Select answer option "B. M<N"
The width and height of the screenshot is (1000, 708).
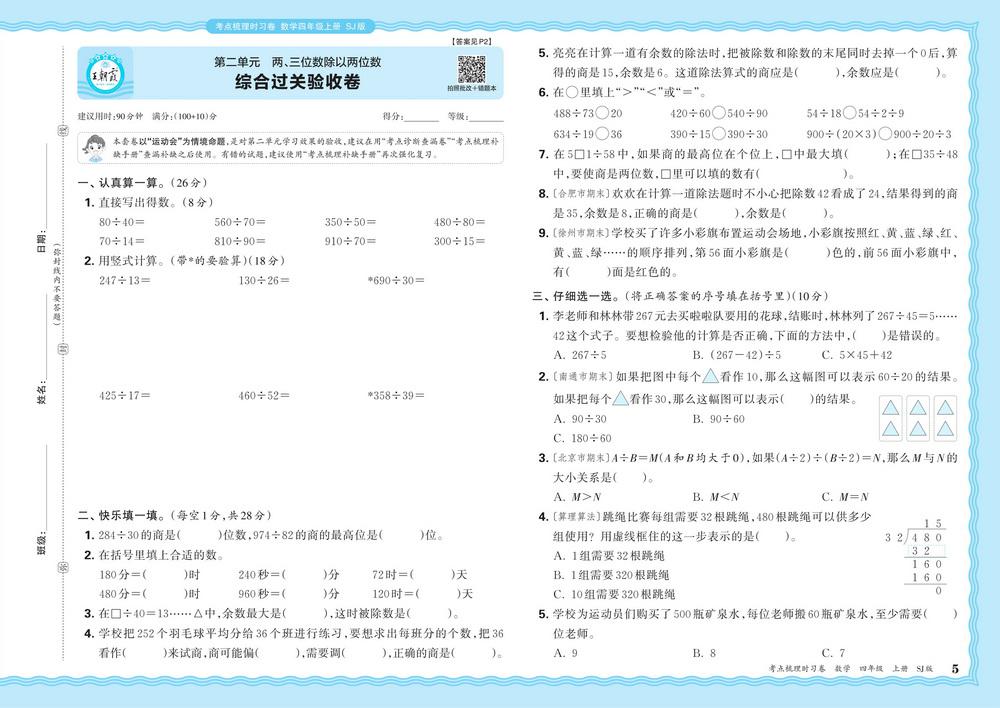[x=716, y=497]
